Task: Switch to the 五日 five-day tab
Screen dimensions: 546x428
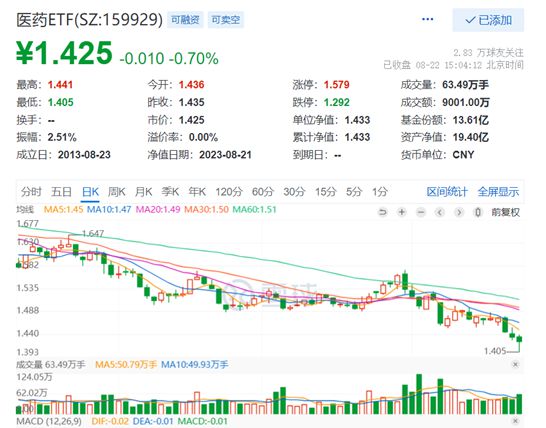Action: click(61, 192)
